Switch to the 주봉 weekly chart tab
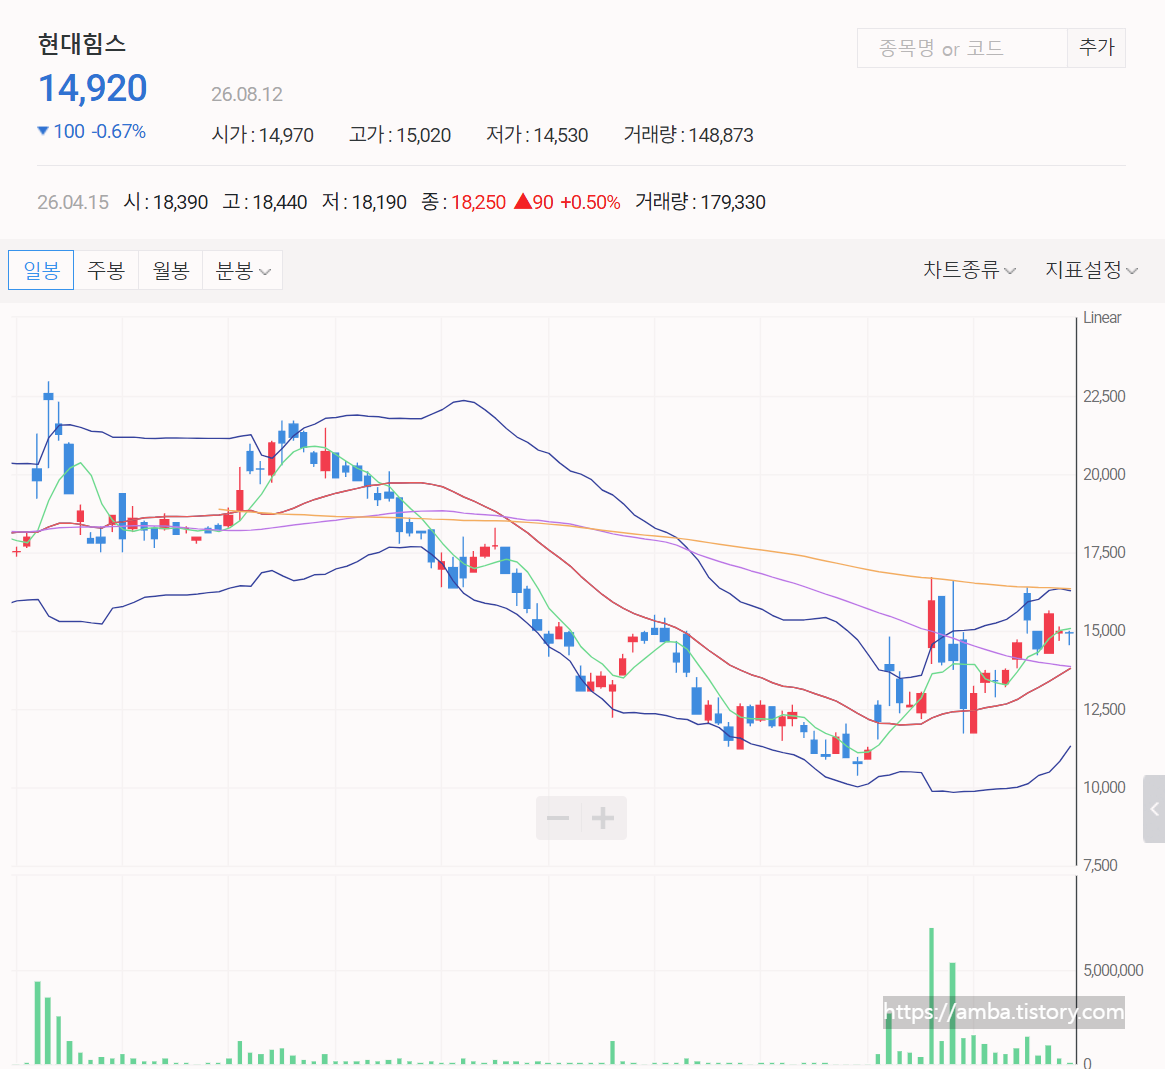Screen dimensions: 1165x1069 pyautogui.click(x=106, y=270)
